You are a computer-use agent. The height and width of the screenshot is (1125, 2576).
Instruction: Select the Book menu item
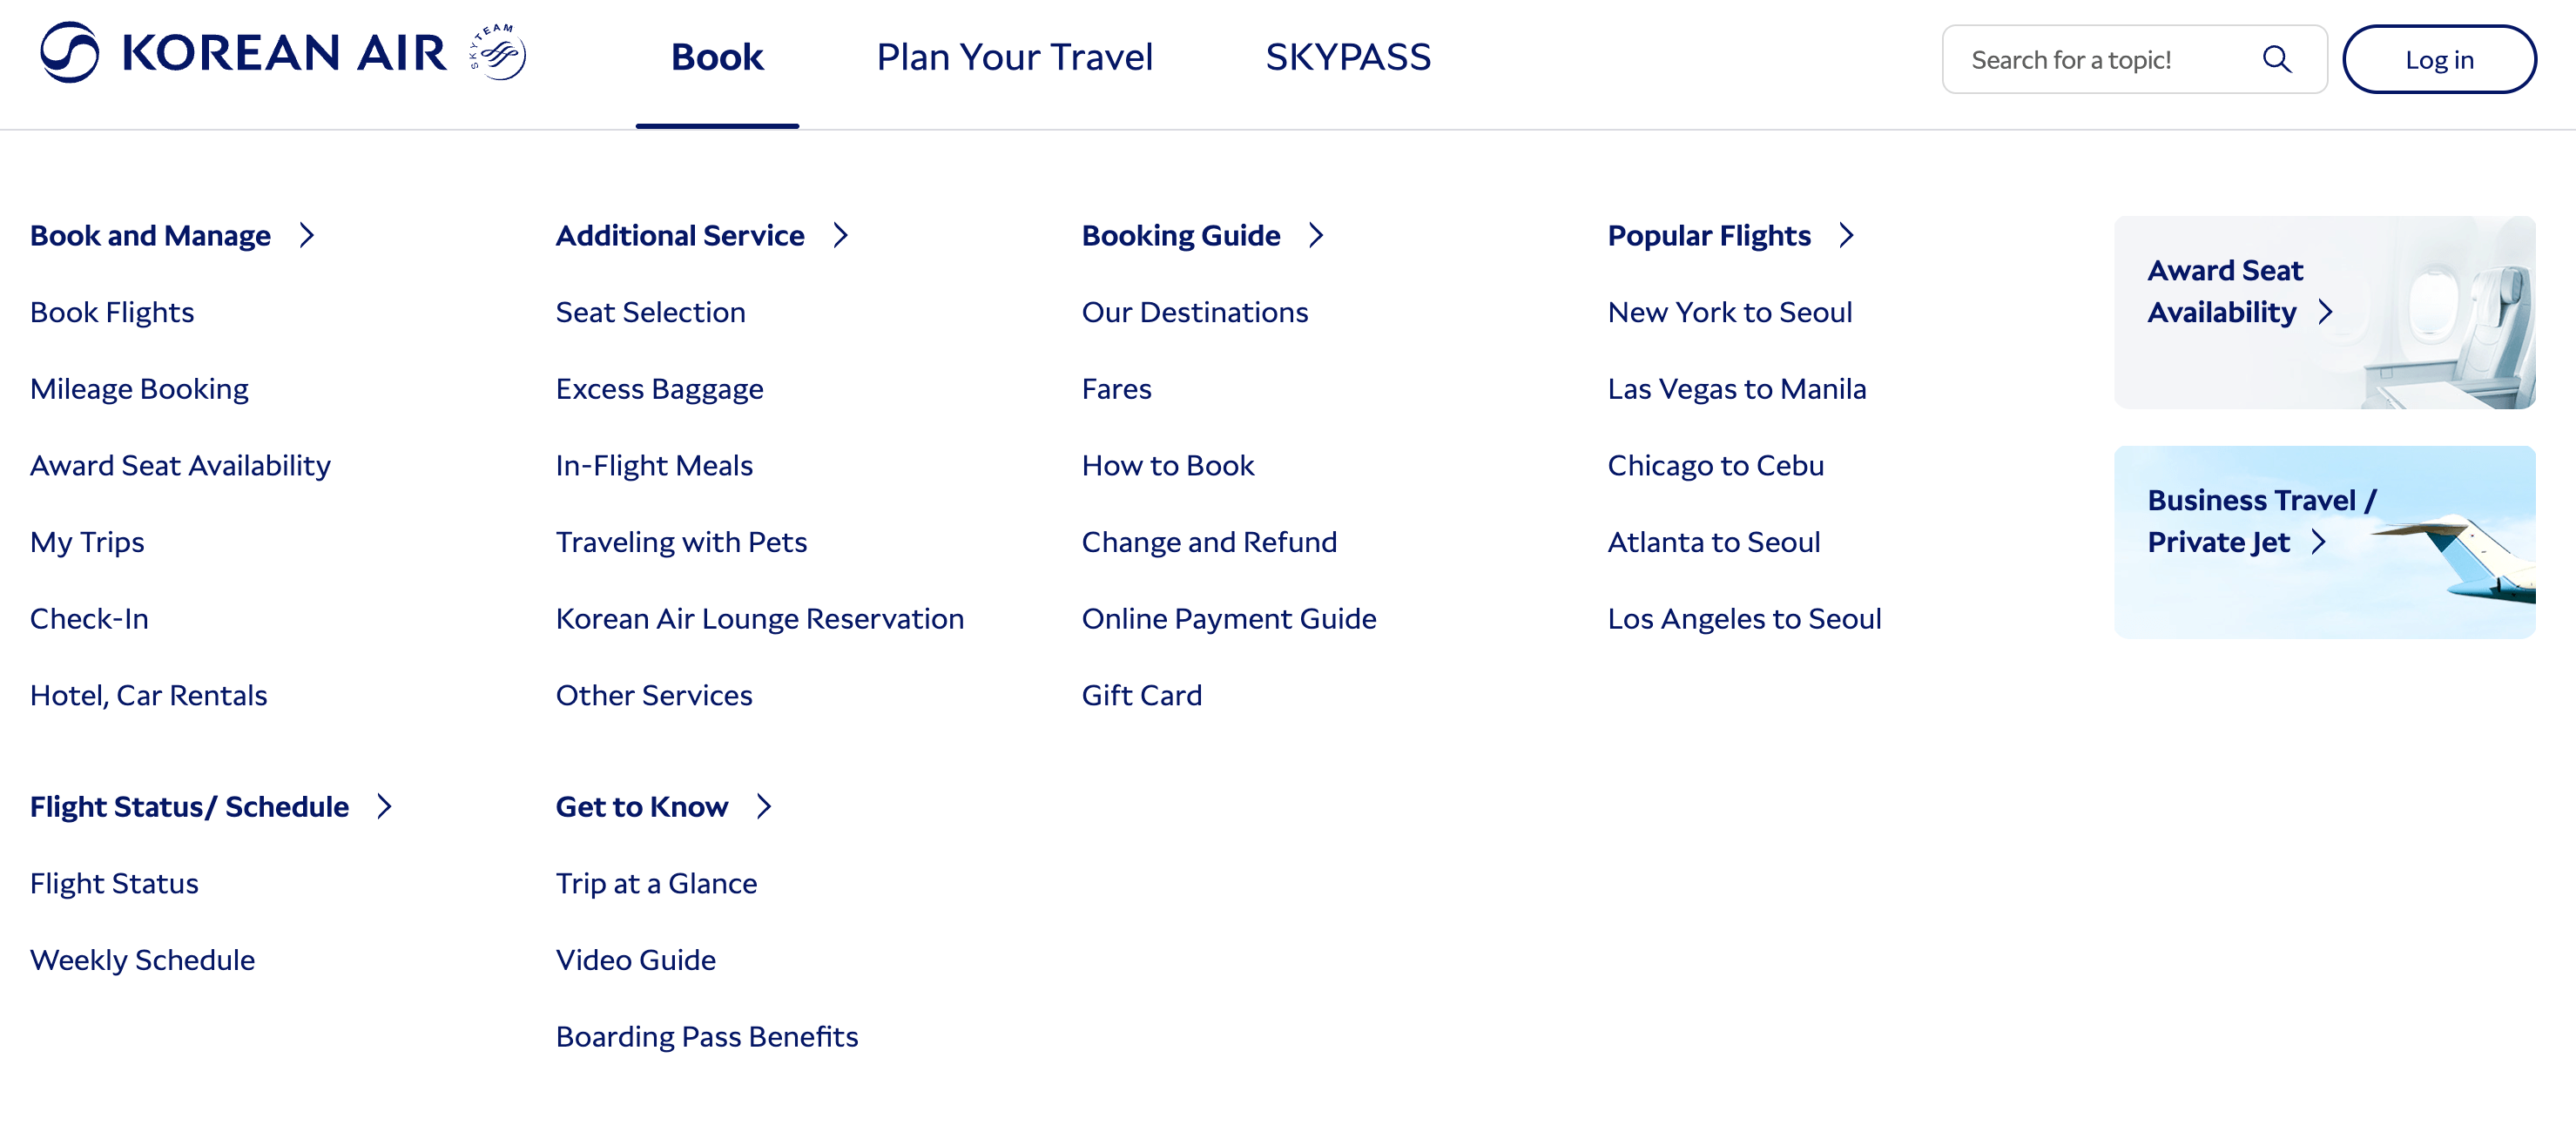click(x=717, y=58)
